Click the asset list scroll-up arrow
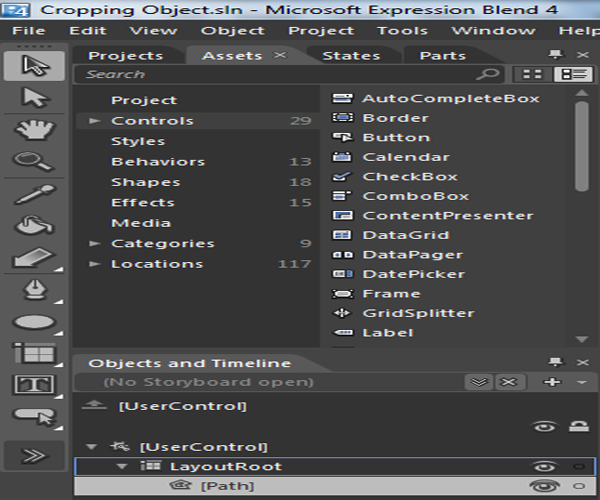 coord(582,93)
